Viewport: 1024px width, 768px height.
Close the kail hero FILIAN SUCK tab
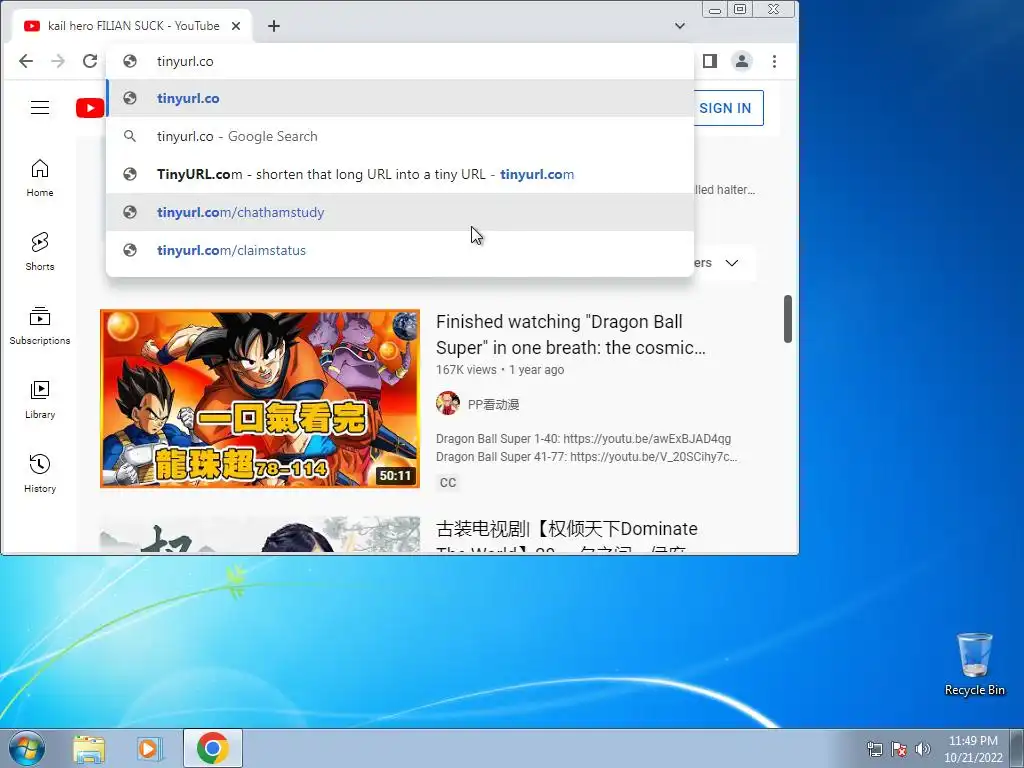pos(236,26)
